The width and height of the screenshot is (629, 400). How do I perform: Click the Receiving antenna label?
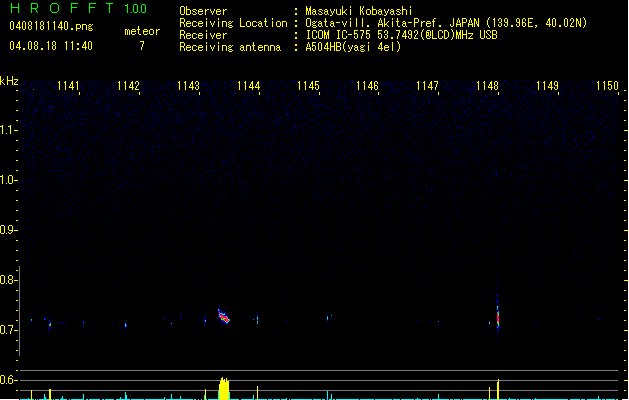coord(230,47)
